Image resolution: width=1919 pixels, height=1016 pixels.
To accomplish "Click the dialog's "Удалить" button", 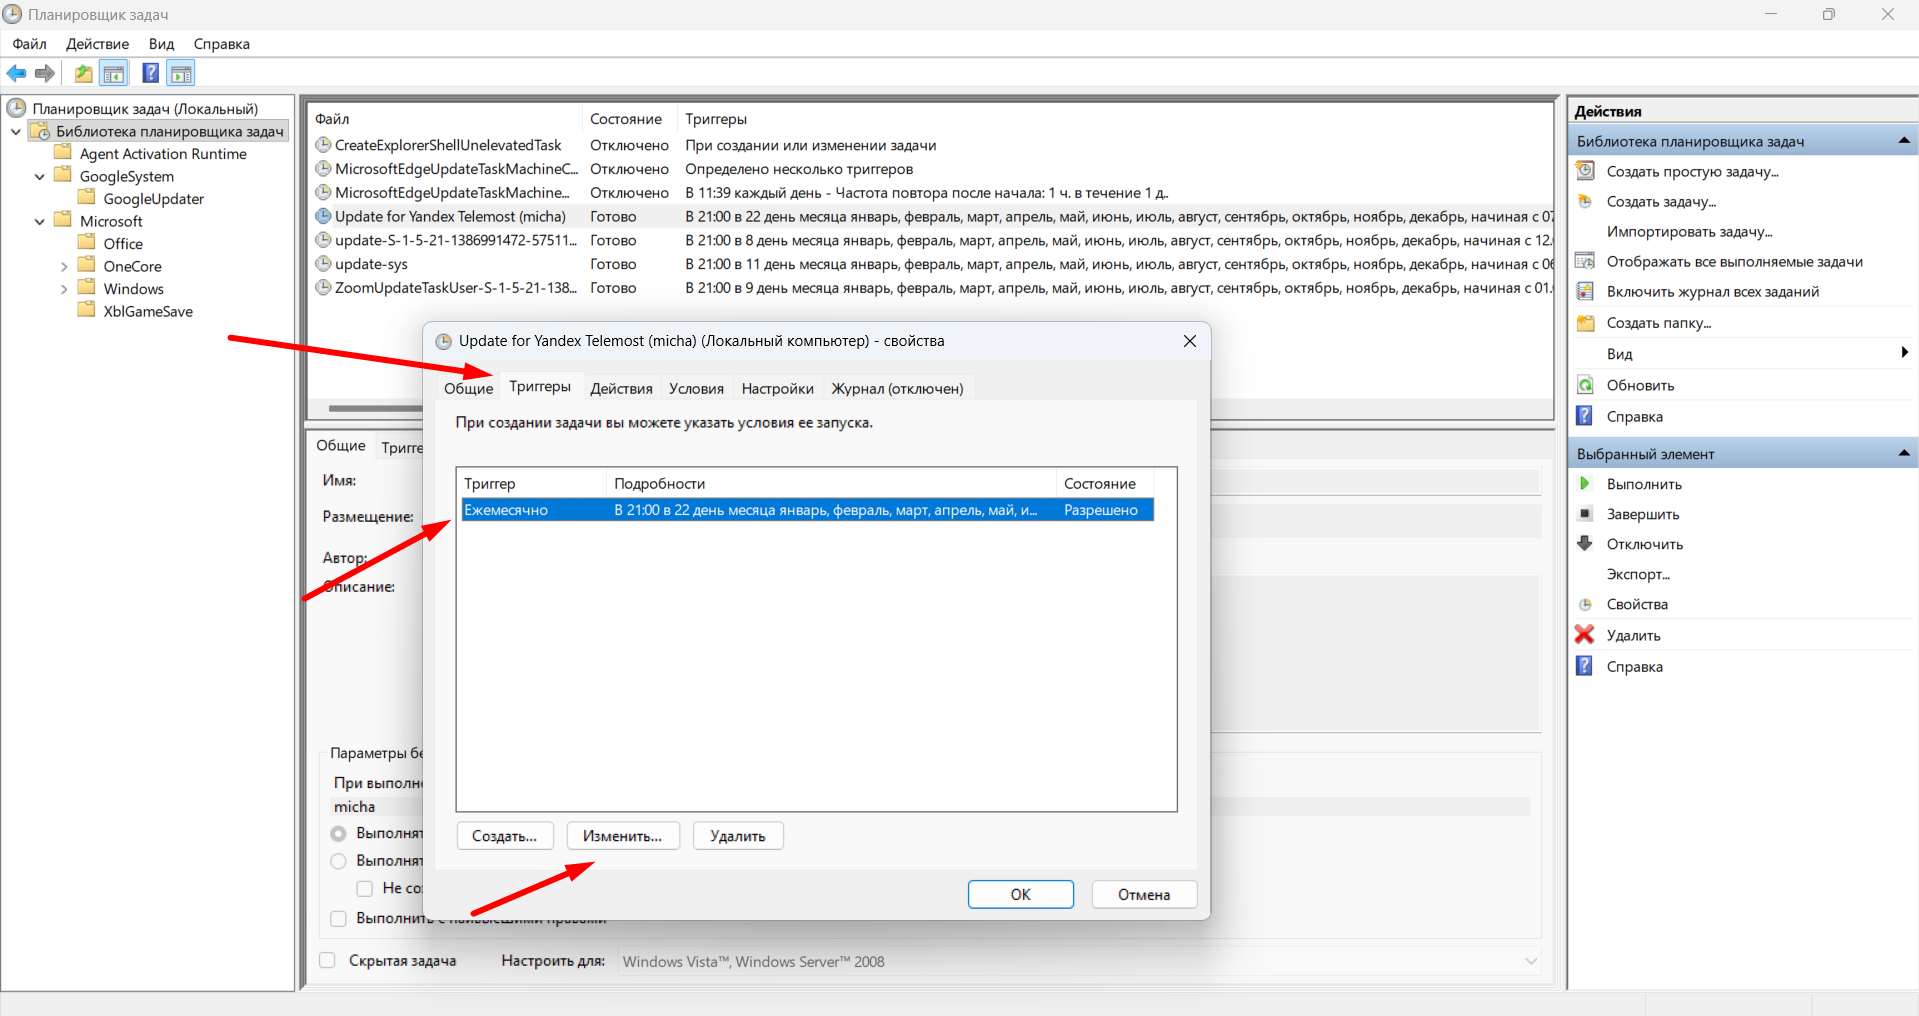I will click(738, 836).
